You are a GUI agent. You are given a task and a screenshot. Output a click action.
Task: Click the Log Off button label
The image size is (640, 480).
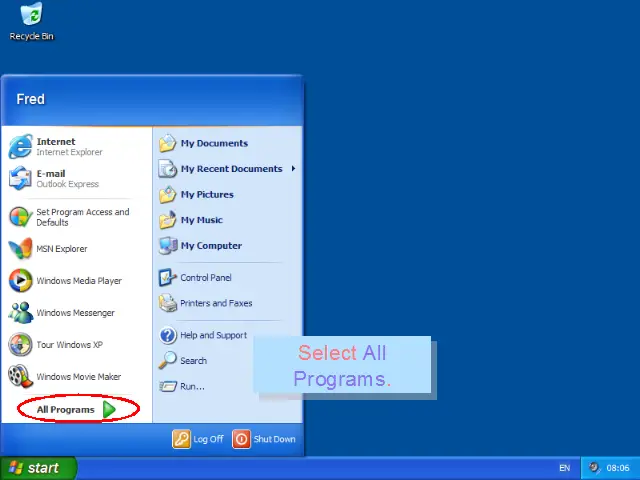(x=208, y=439)
